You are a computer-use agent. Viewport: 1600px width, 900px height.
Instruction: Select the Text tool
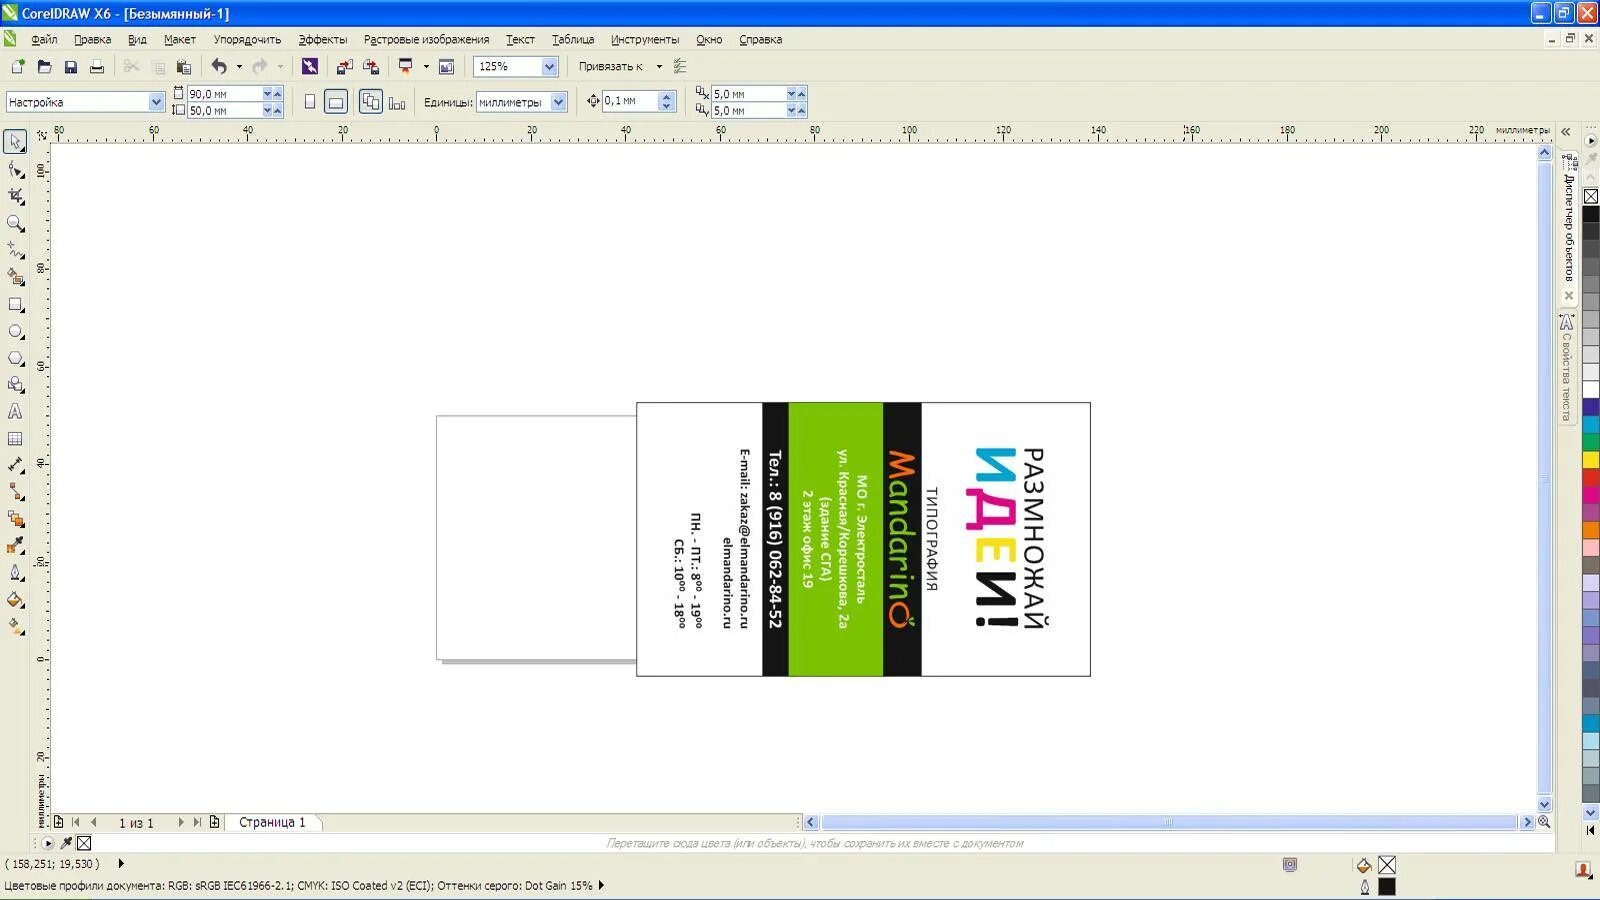pos(15,411)
